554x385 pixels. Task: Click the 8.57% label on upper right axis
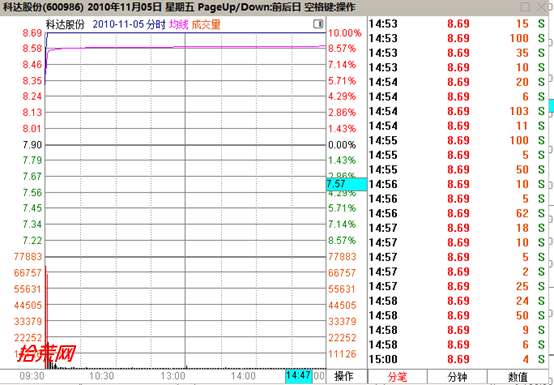pyautogui.click(x=342, y=48)
